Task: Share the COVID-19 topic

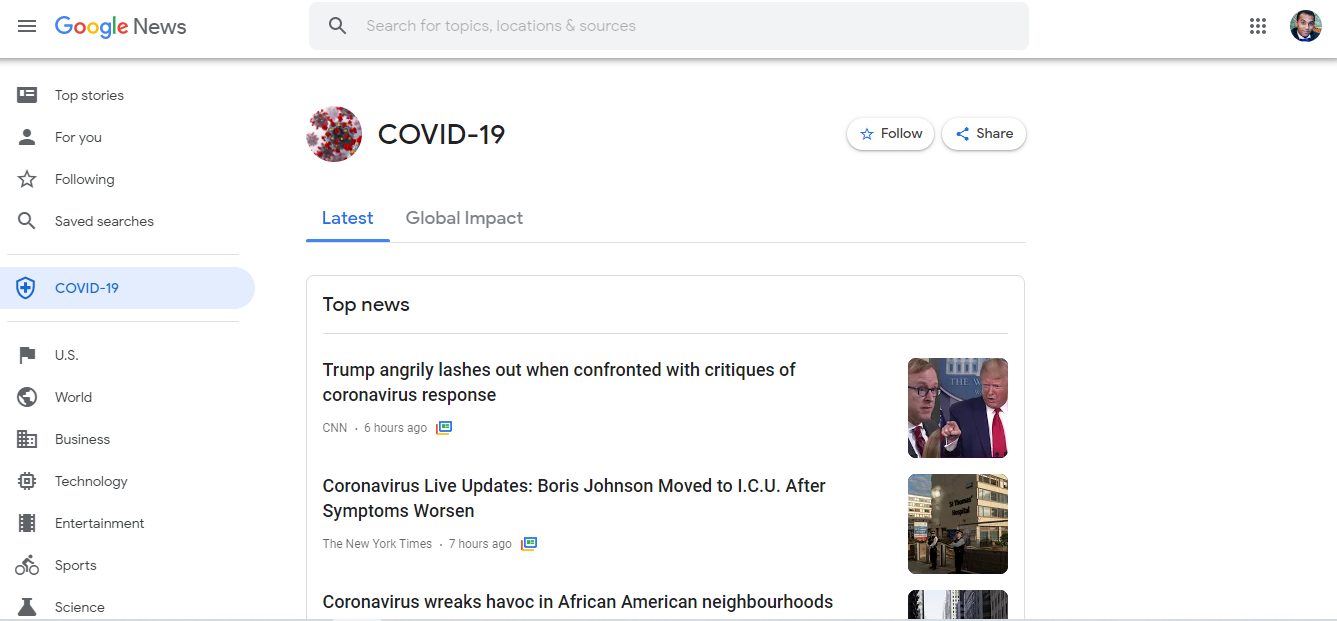Action: (984, 134)
